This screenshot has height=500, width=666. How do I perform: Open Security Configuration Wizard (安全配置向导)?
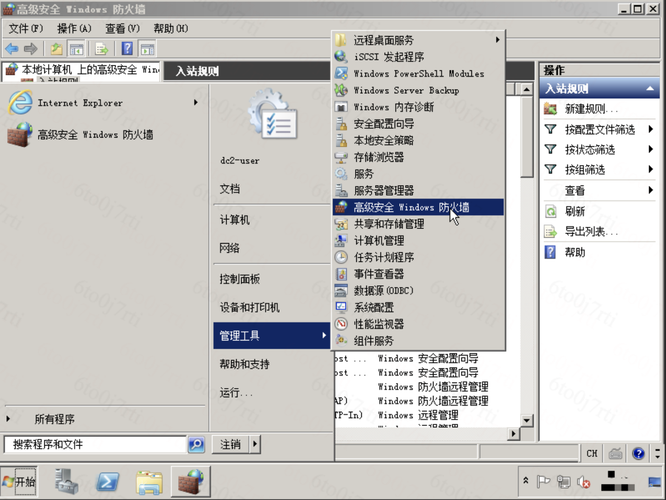(x=418, y=124)
